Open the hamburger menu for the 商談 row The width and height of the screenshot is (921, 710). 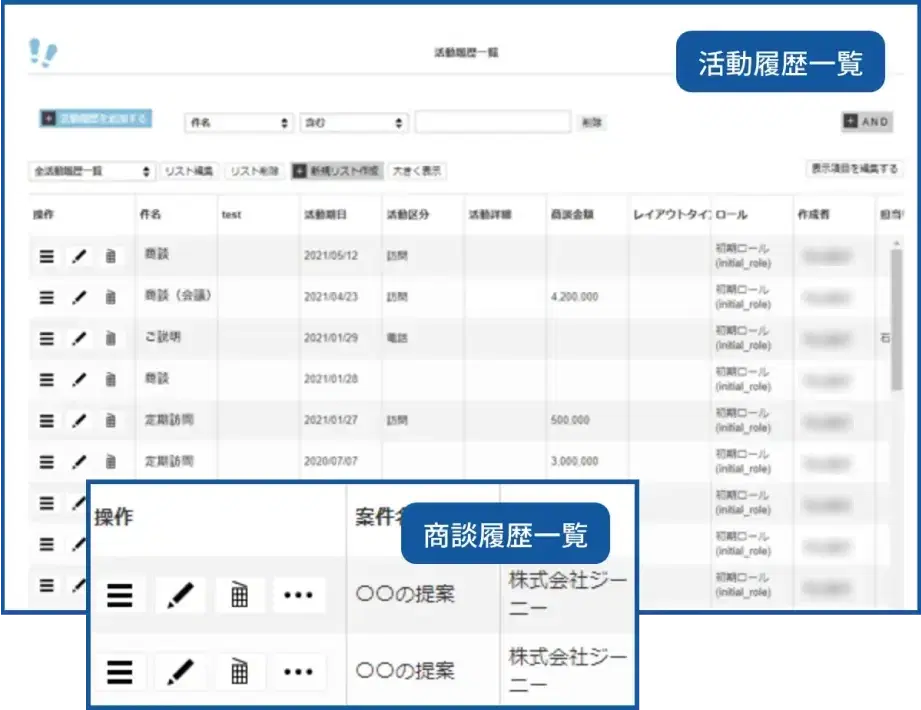(45, 256)
